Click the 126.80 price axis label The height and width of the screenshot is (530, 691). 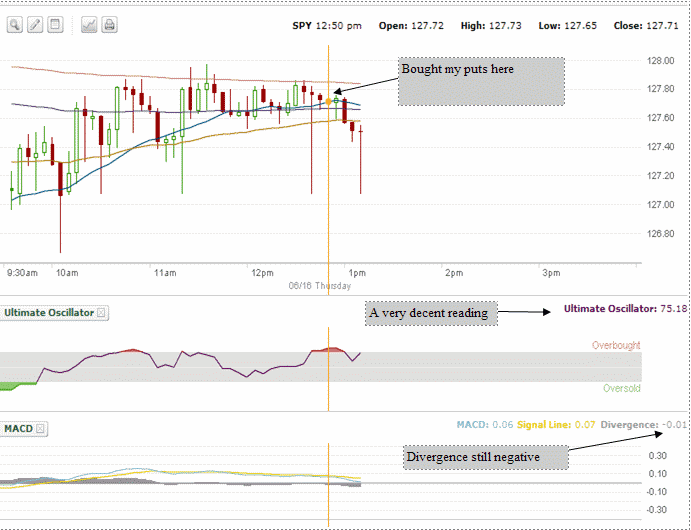[661, 233]
